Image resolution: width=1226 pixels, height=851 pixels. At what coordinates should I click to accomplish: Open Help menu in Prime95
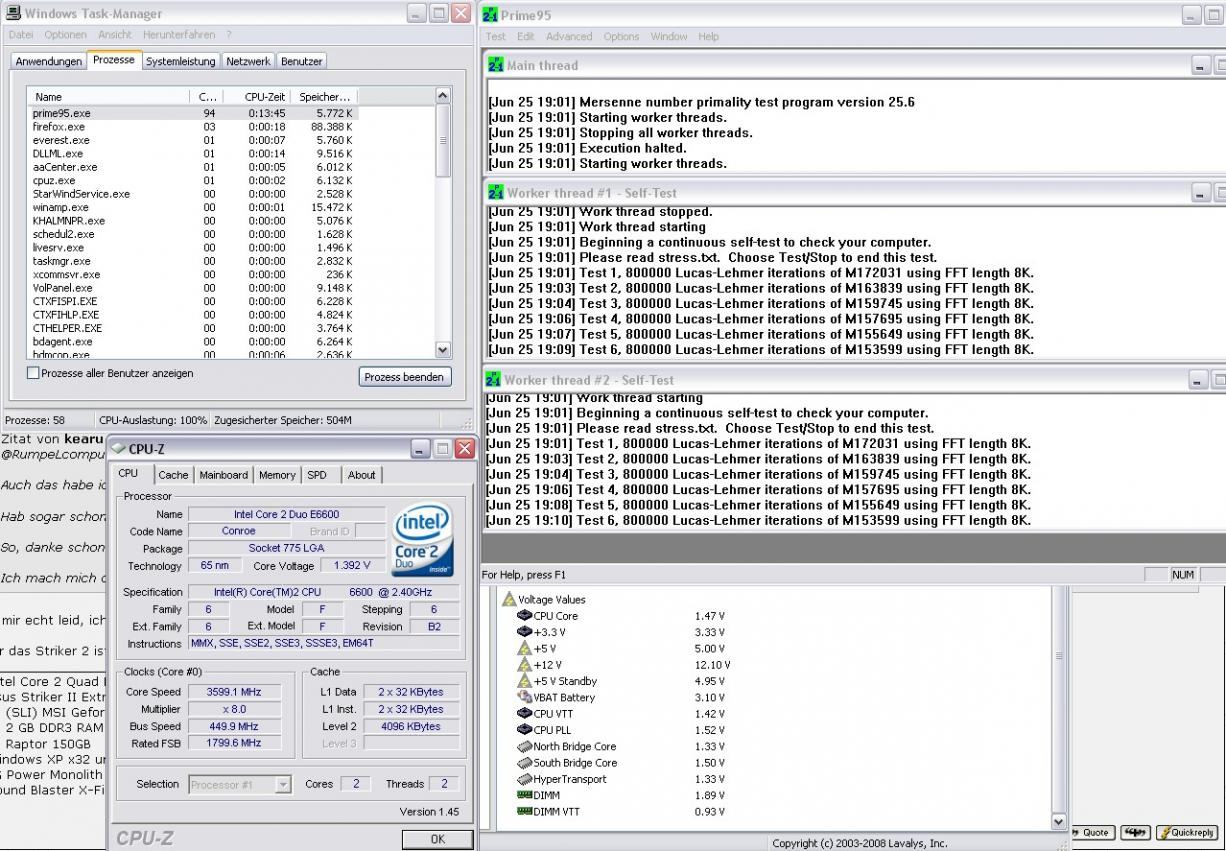(x=709, y=36)
